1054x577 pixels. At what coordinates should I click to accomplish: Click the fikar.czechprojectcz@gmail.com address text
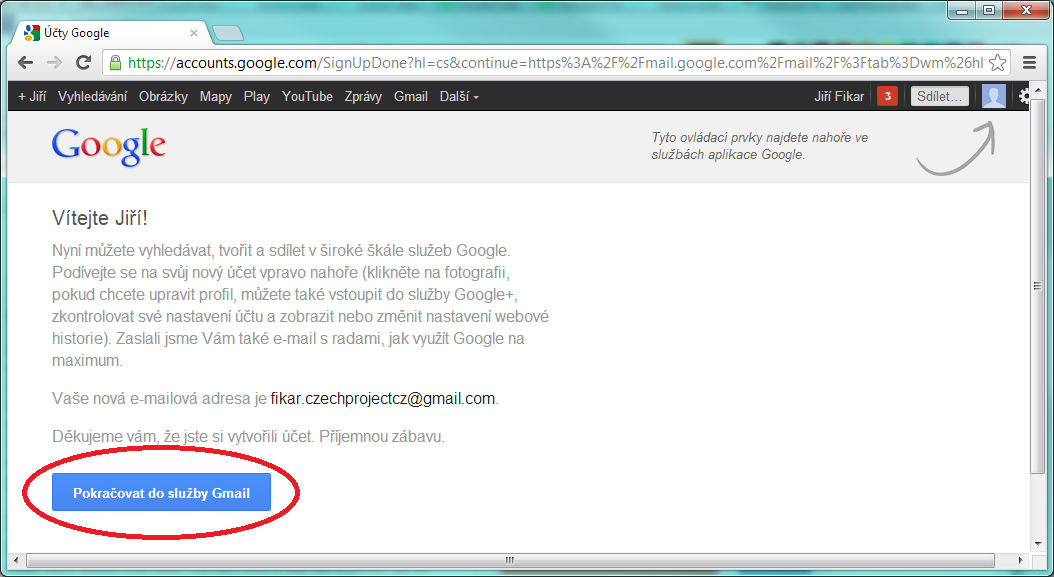[382, 398]
